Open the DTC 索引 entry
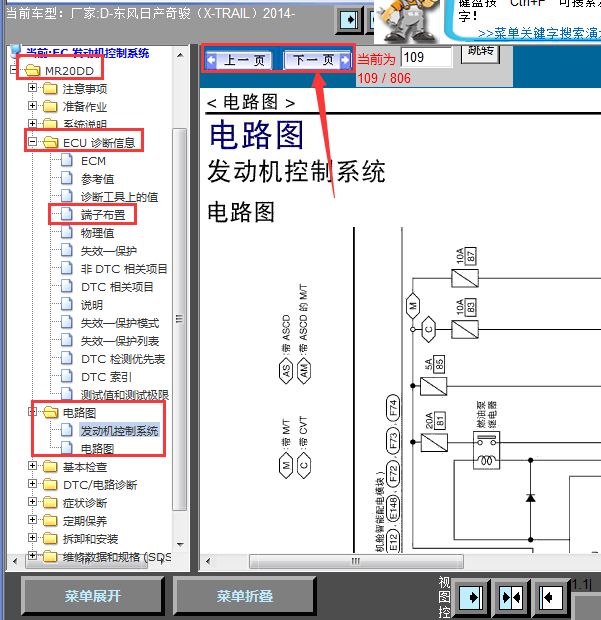This screenshot has height=620, width=601. click(x=106, y=377)
